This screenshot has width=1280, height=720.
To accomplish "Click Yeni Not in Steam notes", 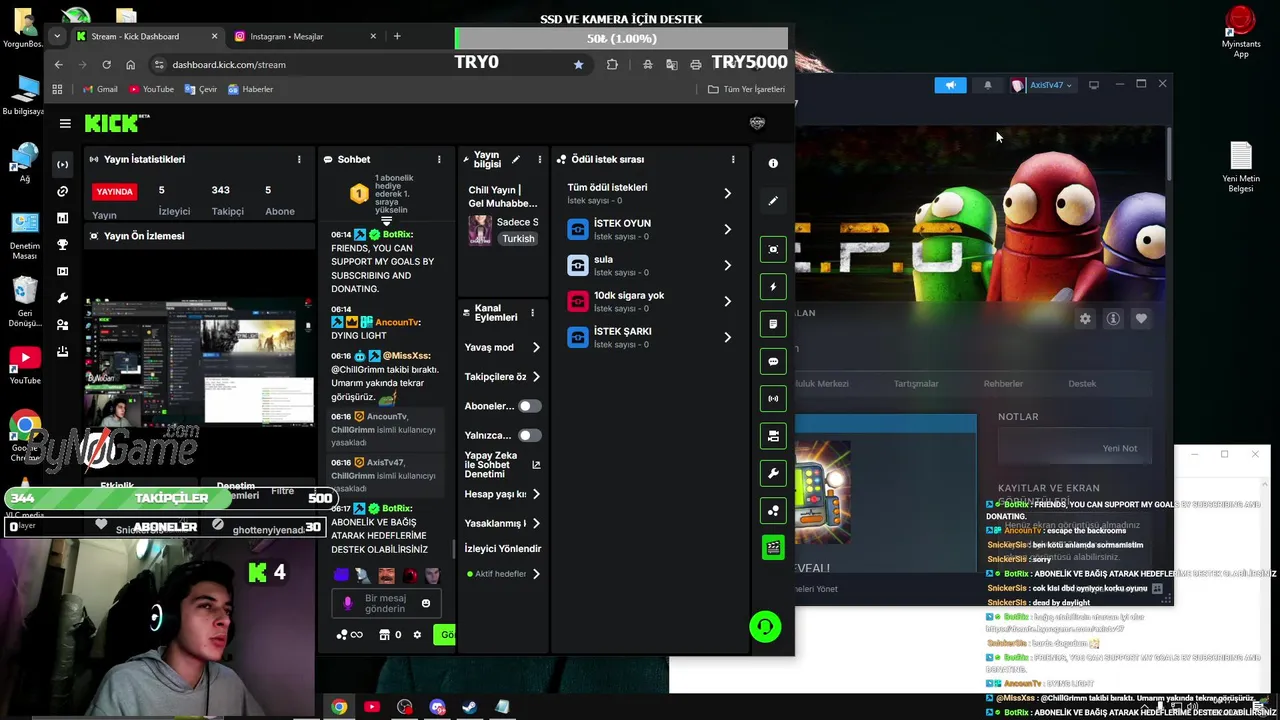I will [1119, 448].
